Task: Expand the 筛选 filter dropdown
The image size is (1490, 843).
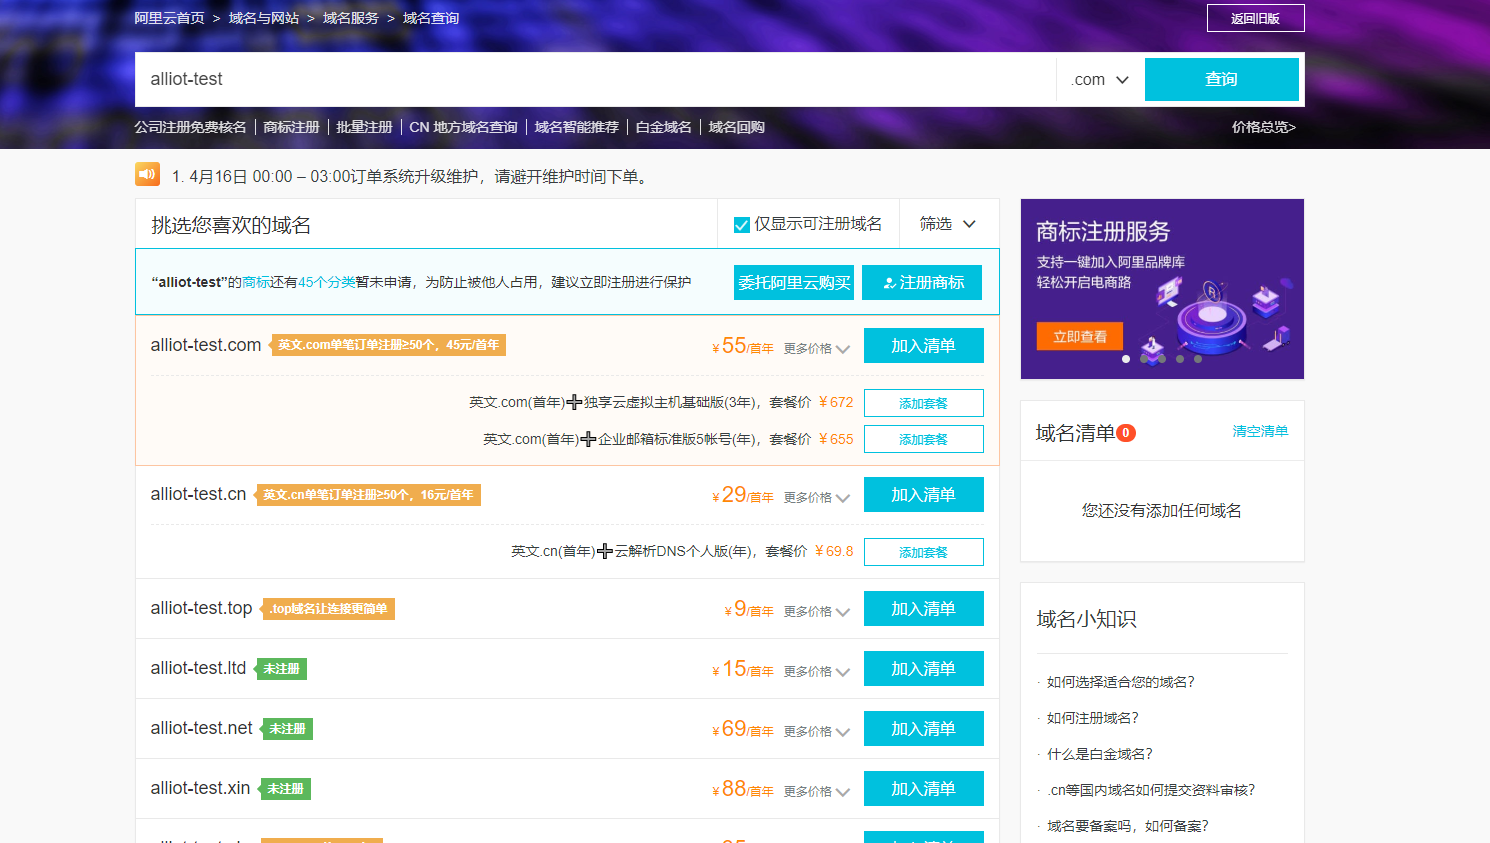Action: coord(947,224)
